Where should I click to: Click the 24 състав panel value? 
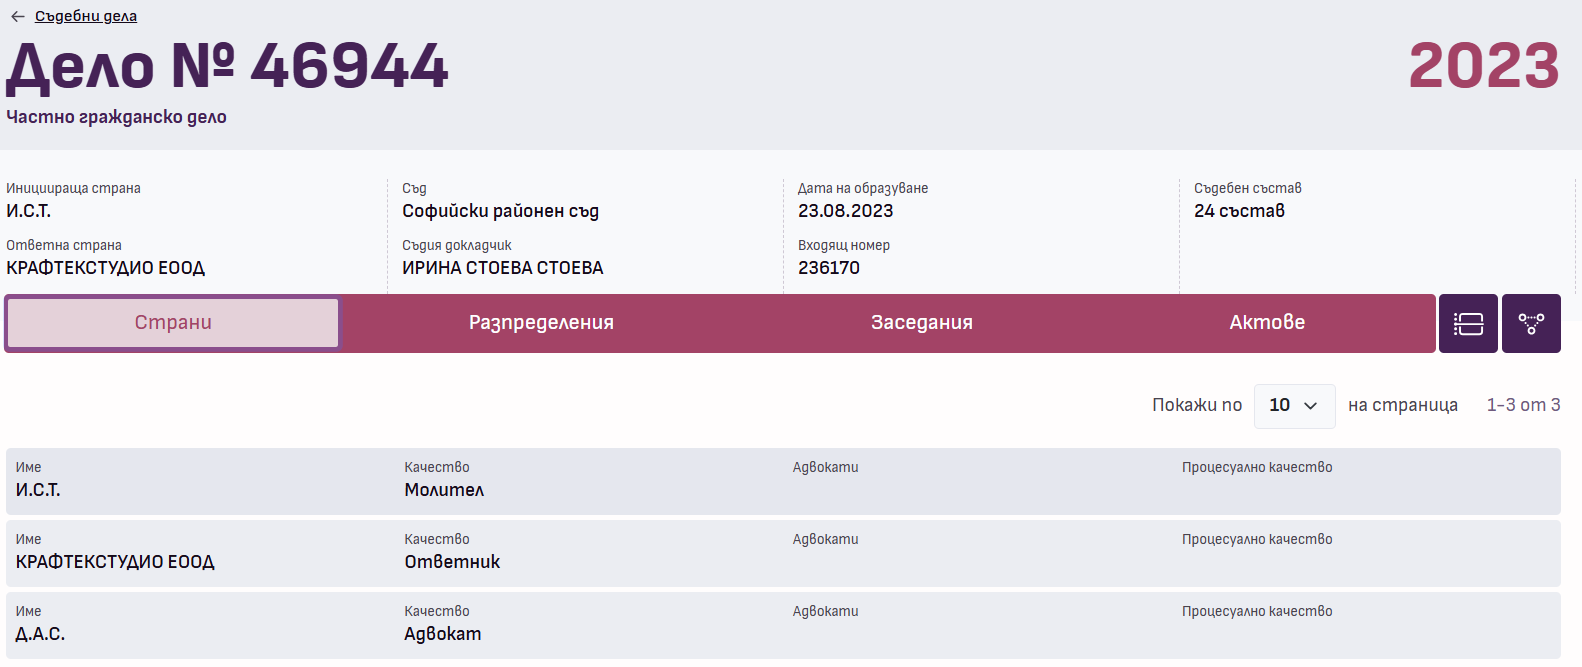click(x=1239, y=211)
